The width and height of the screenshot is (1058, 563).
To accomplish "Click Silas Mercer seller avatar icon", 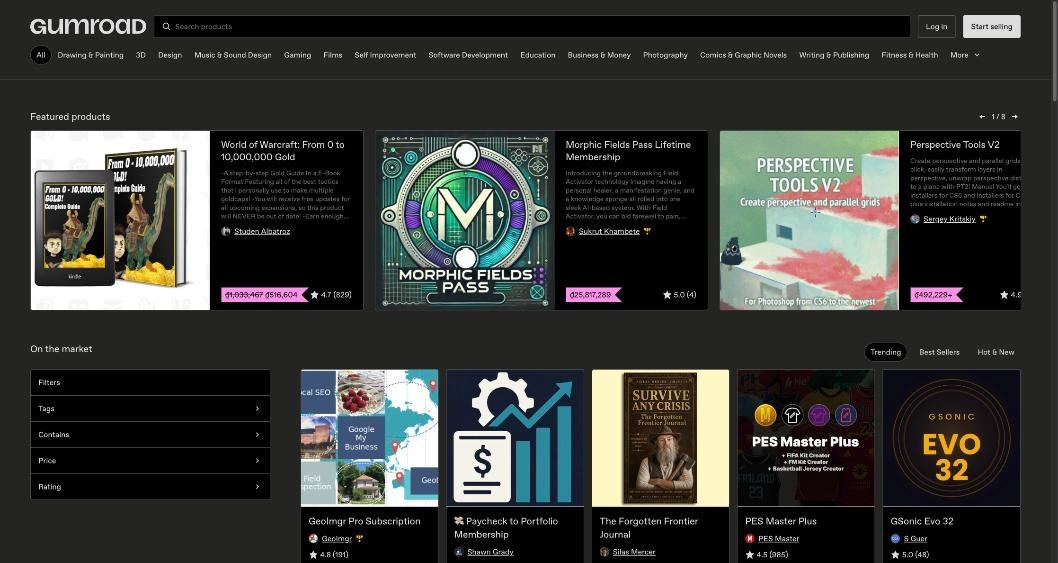I will pos(605,552).
